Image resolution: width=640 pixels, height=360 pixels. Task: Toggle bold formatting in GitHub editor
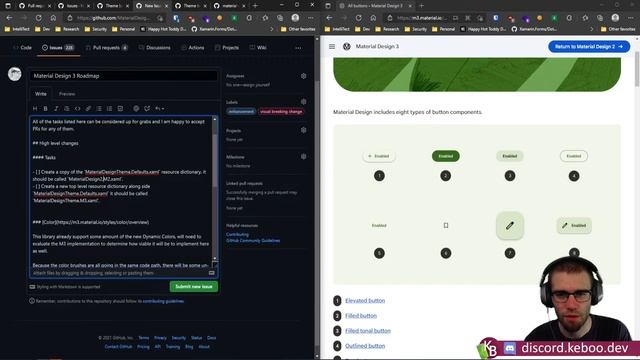coord(45,109)
